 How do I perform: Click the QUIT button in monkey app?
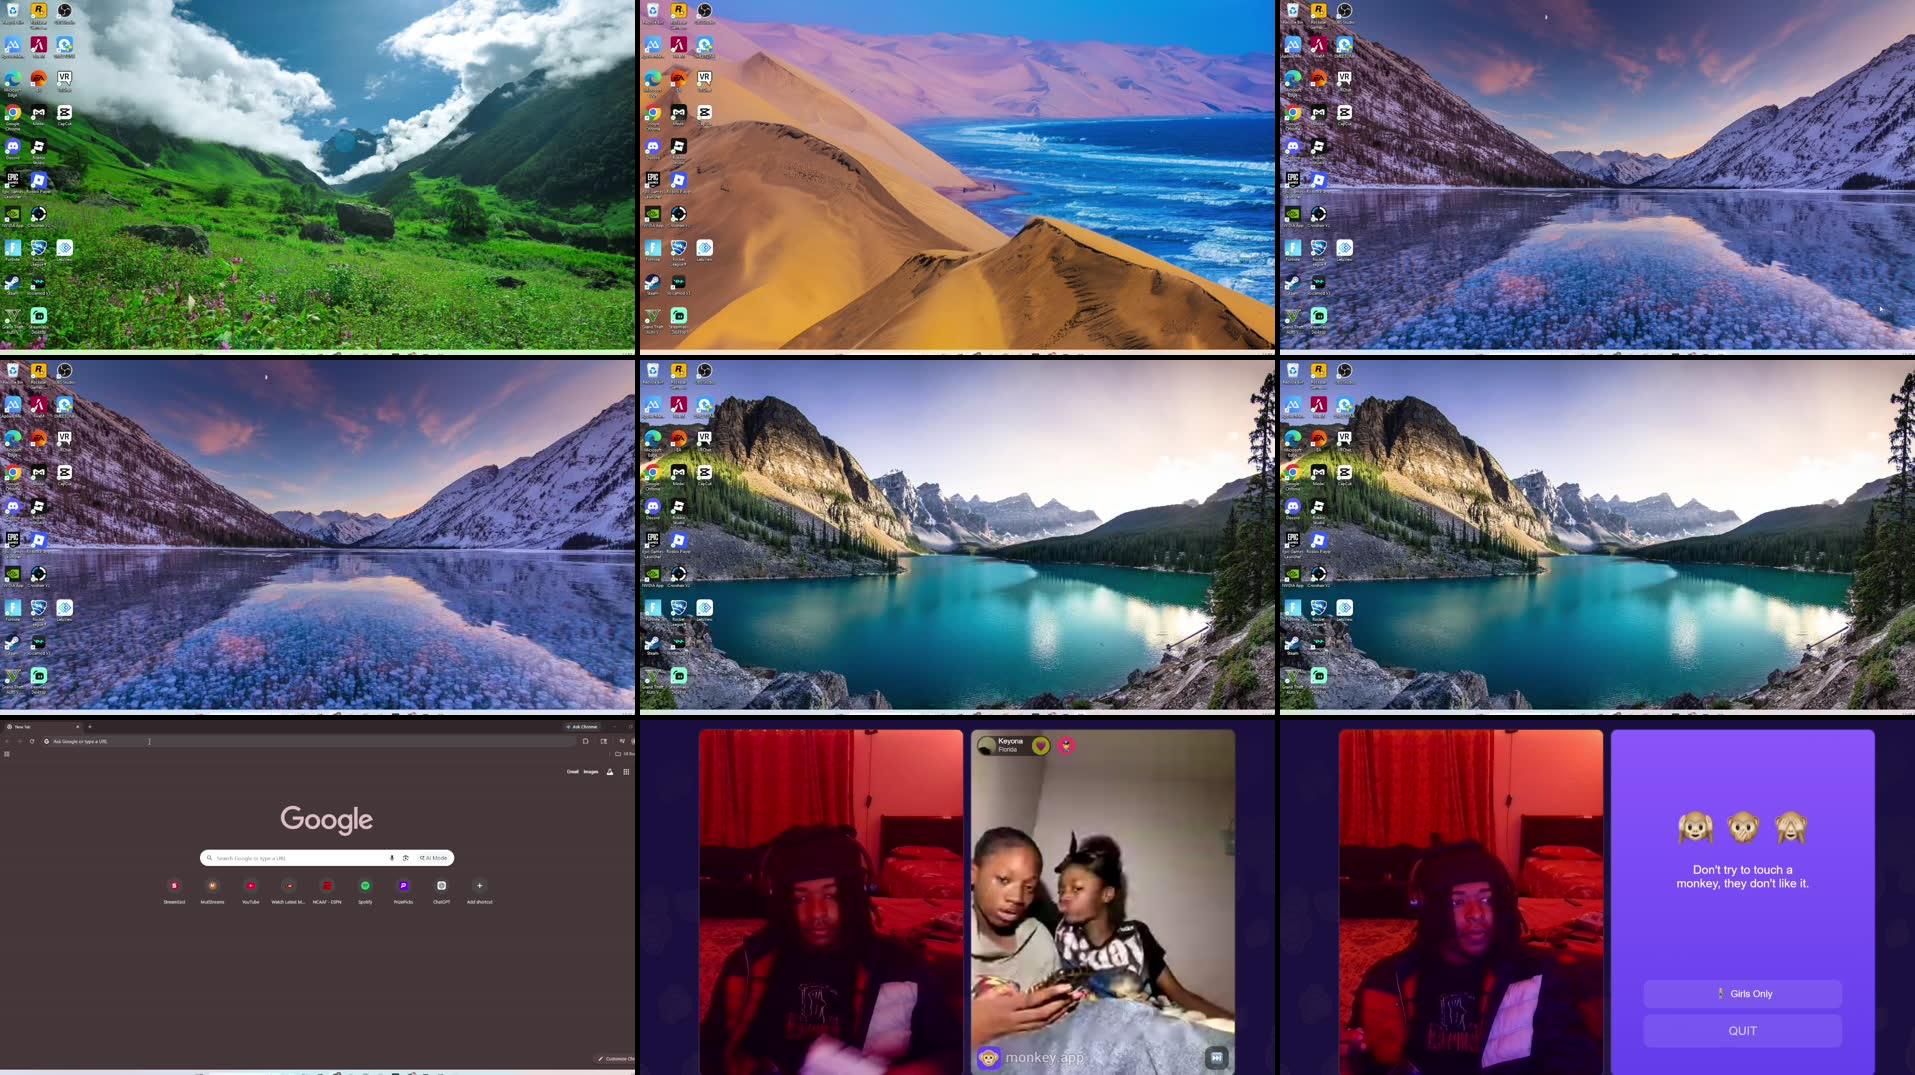coord(1742,1030)
